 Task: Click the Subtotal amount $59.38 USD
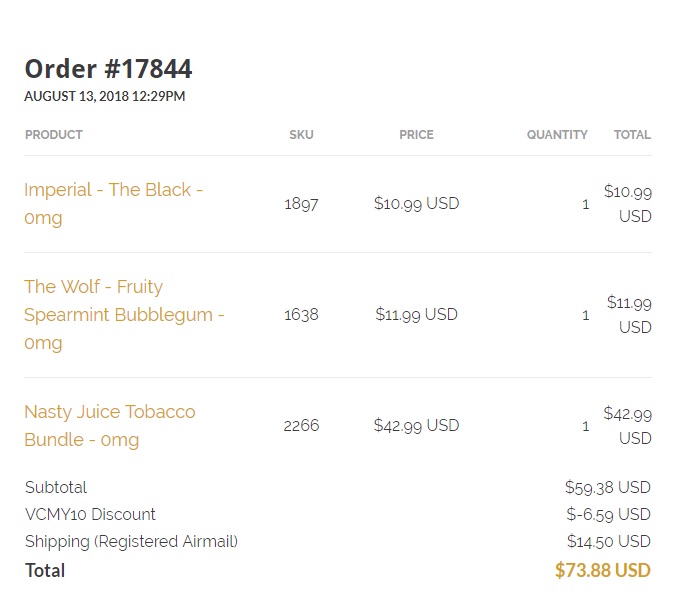[x=608, y=488]
